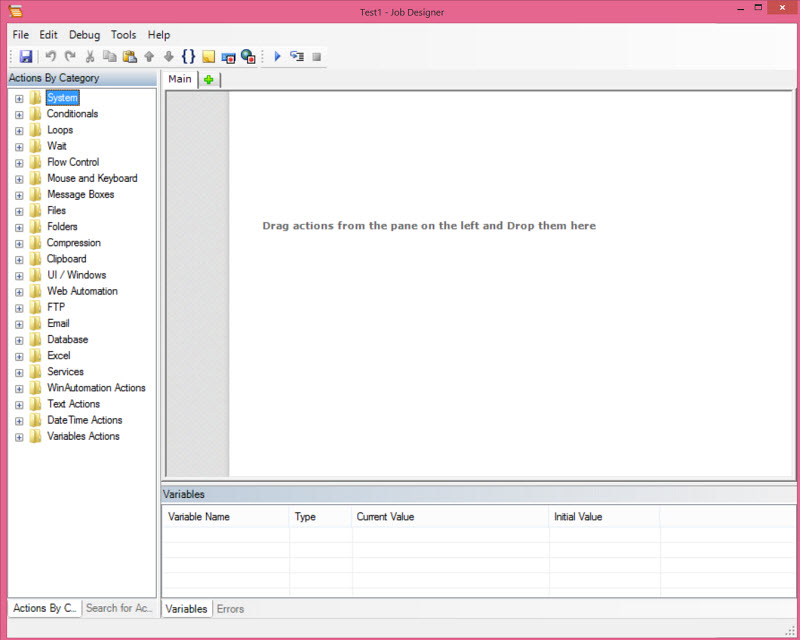This screenshot has height=640, width=800.
Task: Select the FTP tree item
Action: click(x=56, y=307)
